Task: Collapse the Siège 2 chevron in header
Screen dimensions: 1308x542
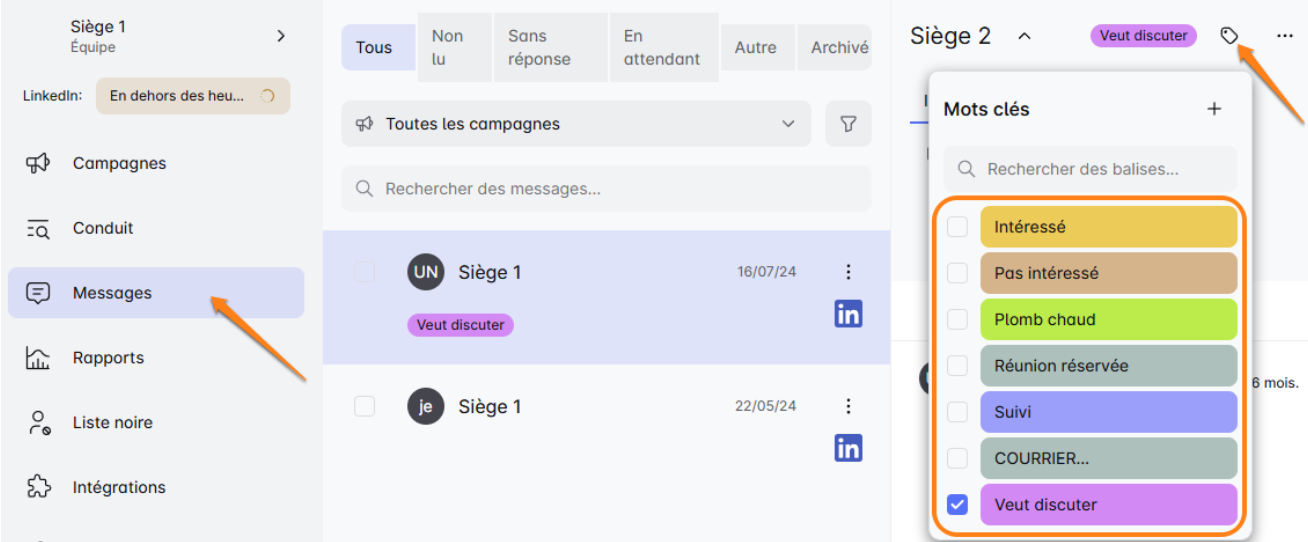Action: 1024,37
